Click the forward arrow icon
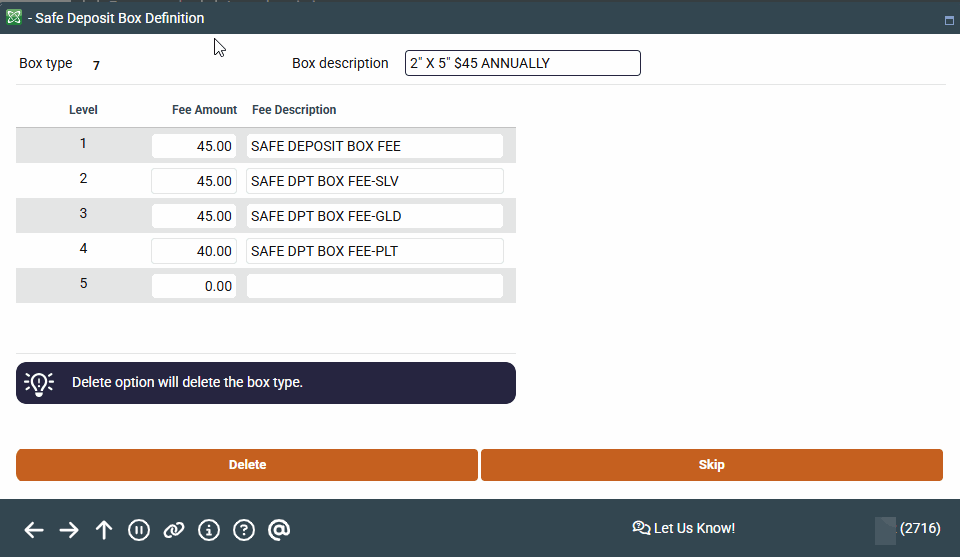Image resolution: width=960 pixels, height=557 pixels. (x=69, y=530)
